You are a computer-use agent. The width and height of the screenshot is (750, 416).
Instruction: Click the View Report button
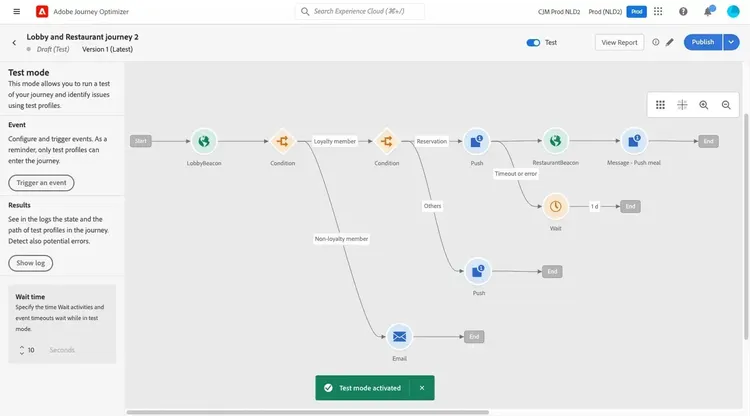(x=619, y=42)
